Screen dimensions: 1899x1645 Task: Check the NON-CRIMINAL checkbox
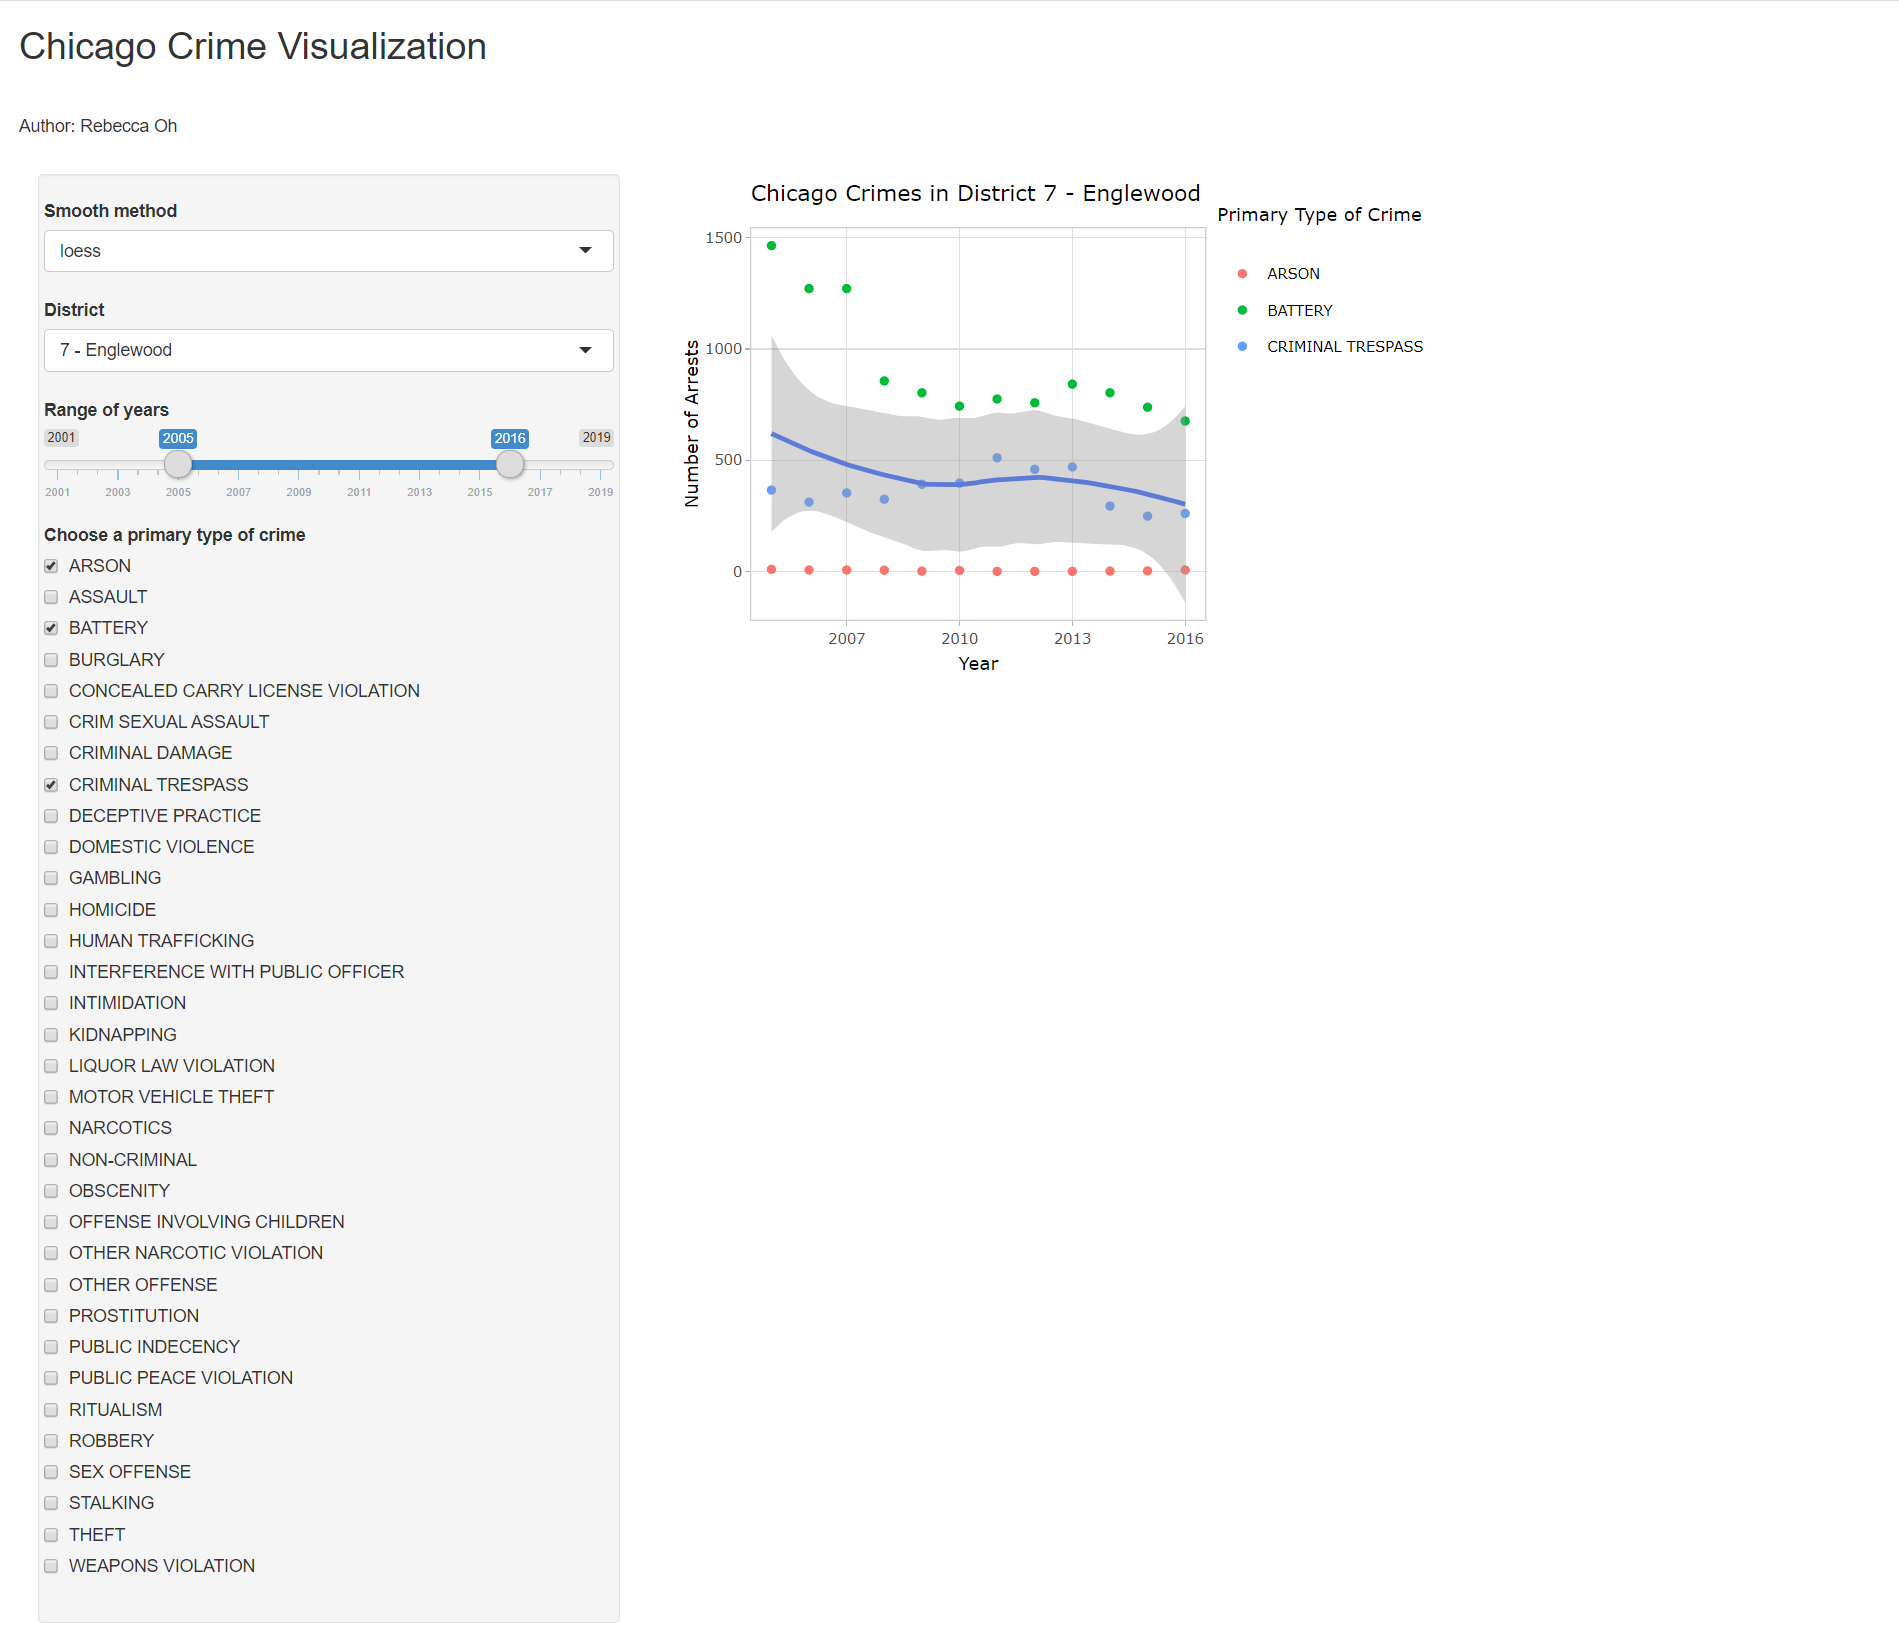coord(51,1160)
